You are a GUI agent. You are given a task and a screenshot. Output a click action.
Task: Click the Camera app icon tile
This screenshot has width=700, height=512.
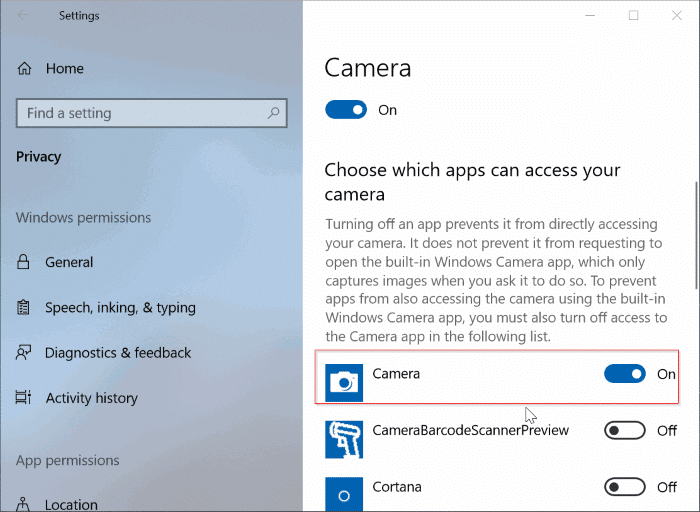344,383
